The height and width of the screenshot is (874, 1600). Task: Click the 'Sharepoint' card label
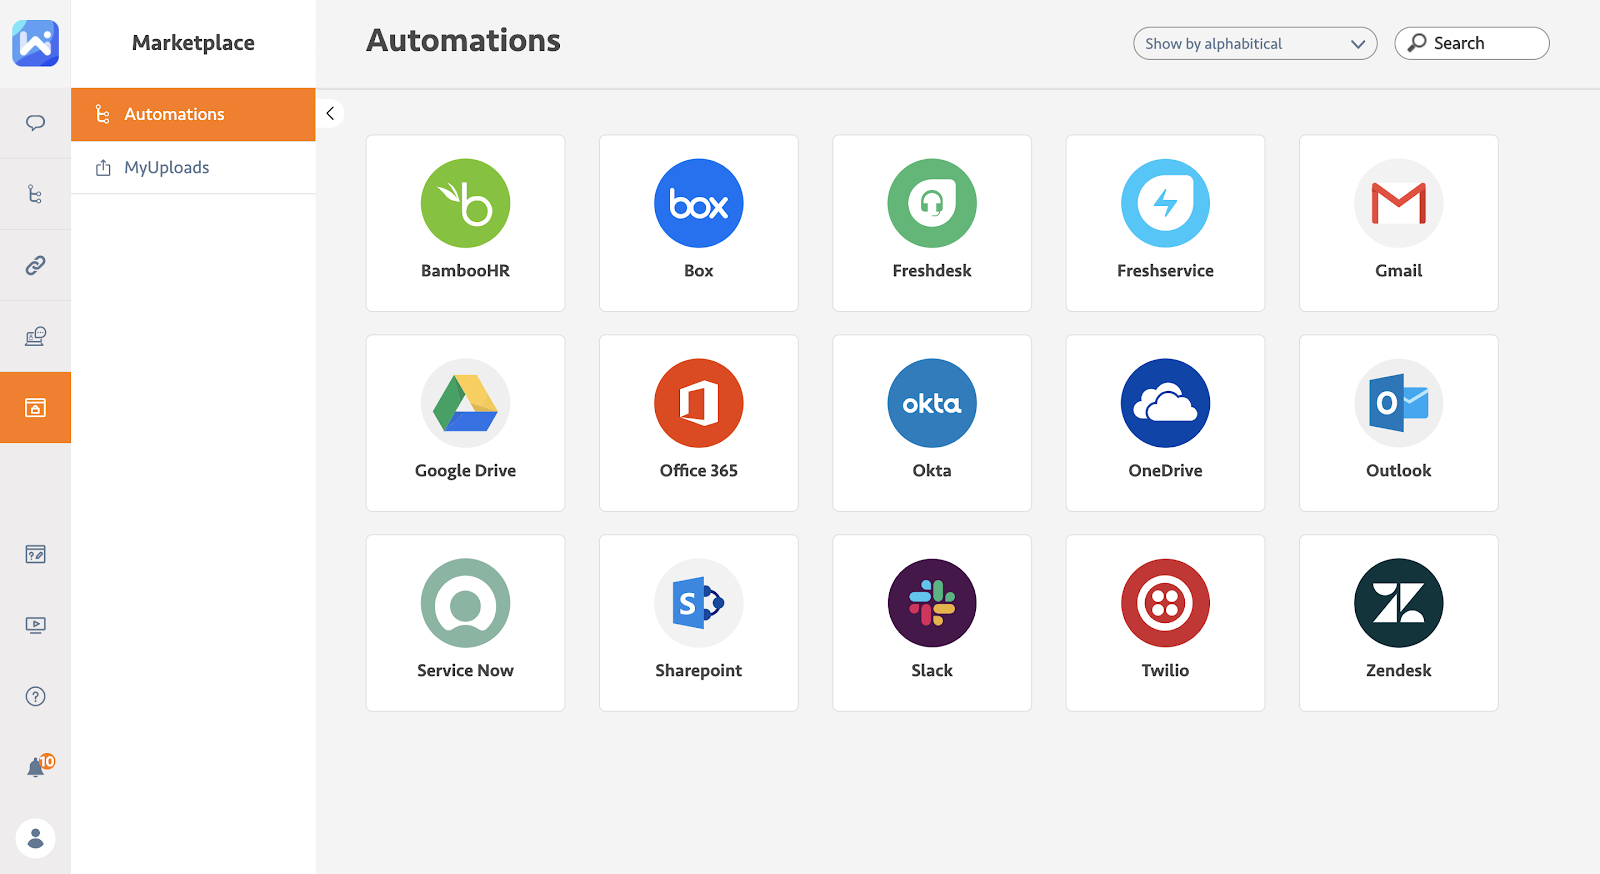point(699,671)
